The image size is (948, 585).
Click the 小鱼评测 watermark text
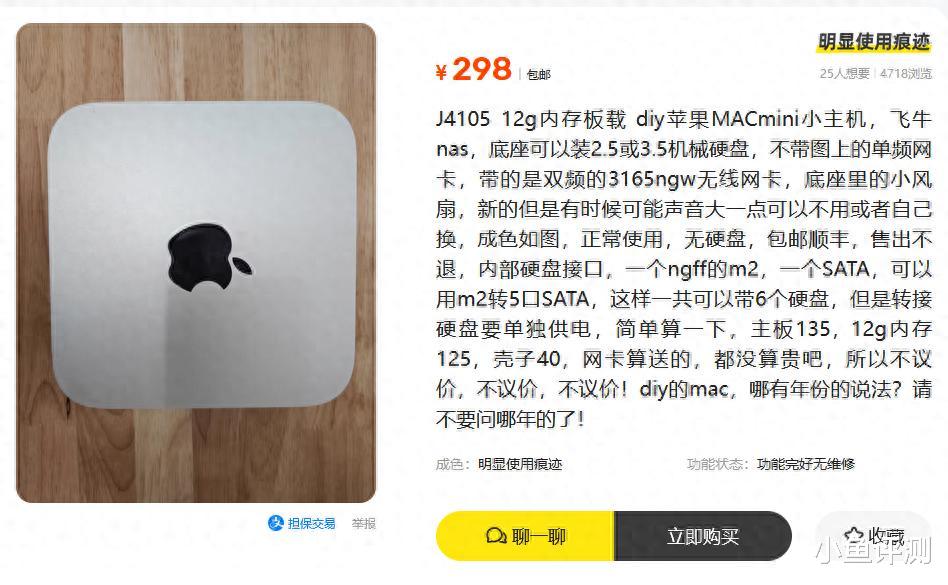tap(873, 550)
